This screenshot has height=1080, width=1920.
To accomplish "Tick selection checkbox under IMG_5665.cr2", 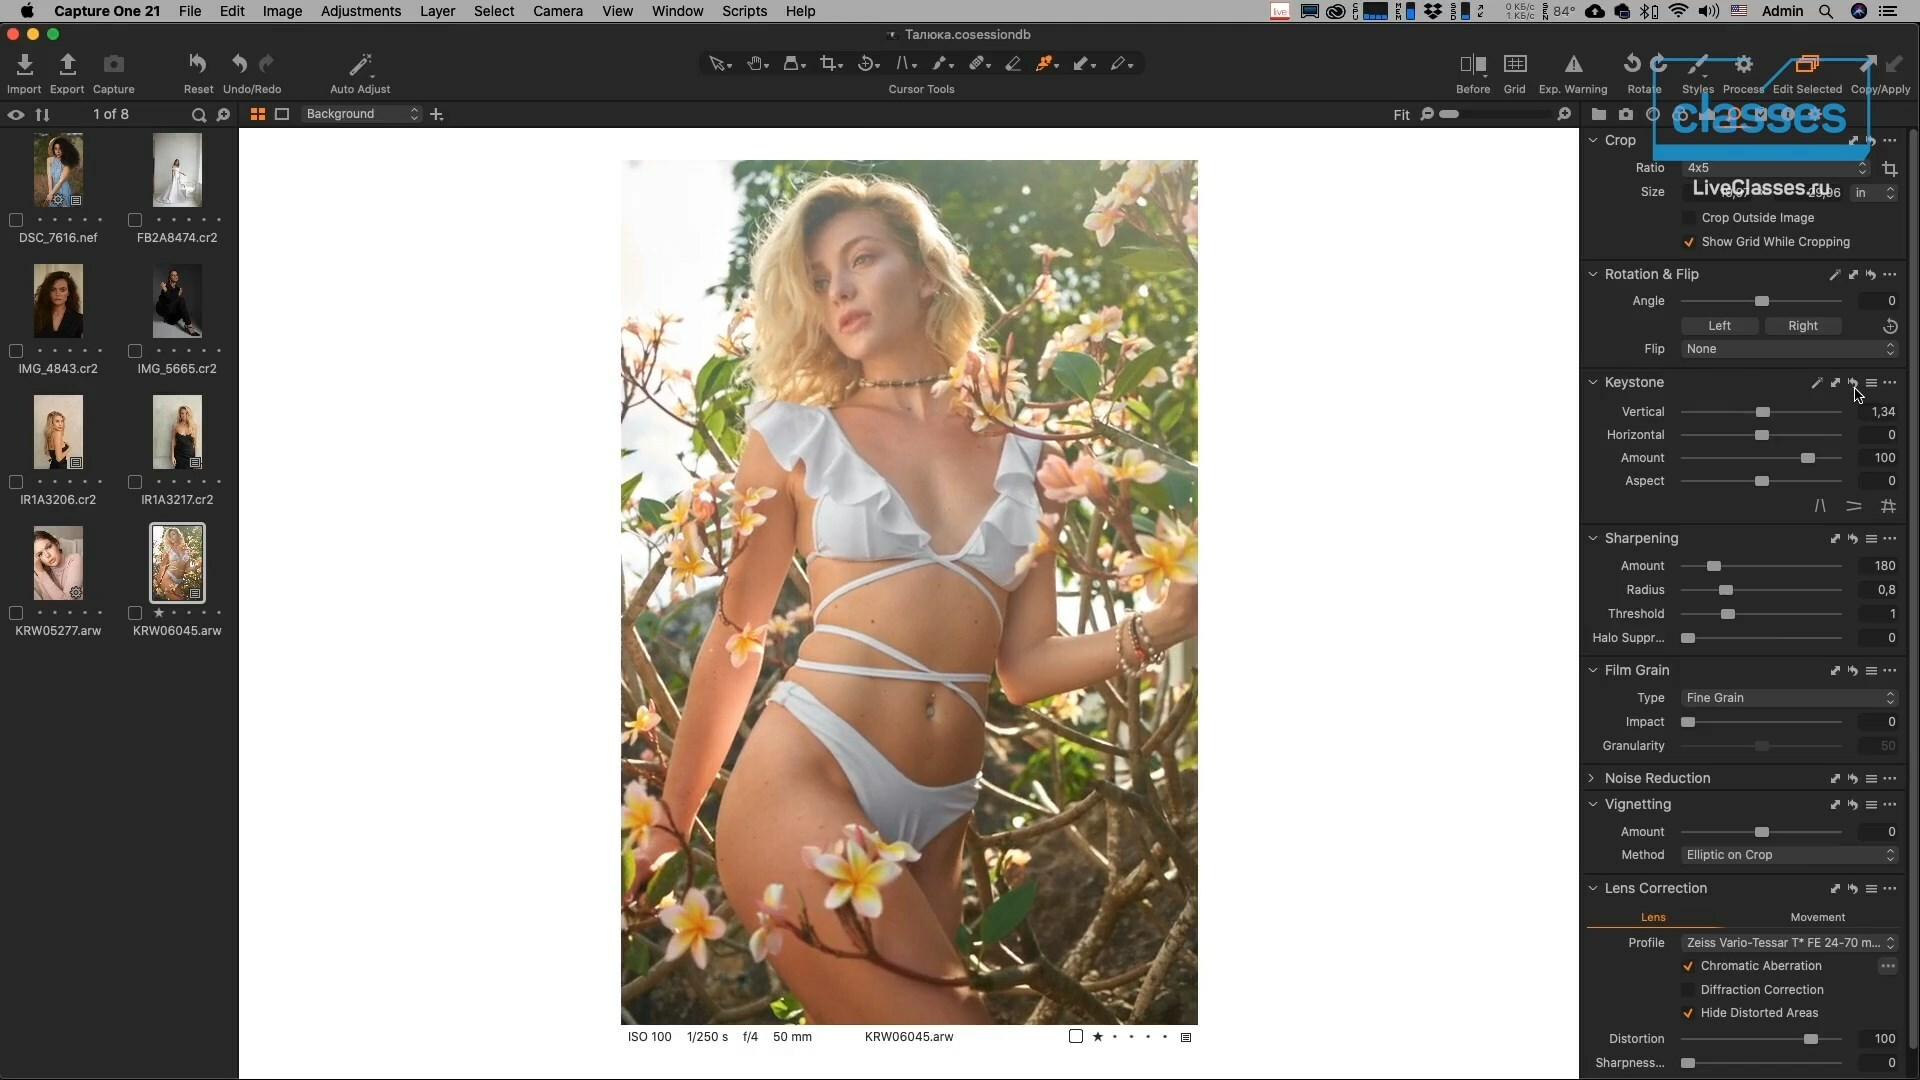I will pyautogui.click(x=135, y=351).
